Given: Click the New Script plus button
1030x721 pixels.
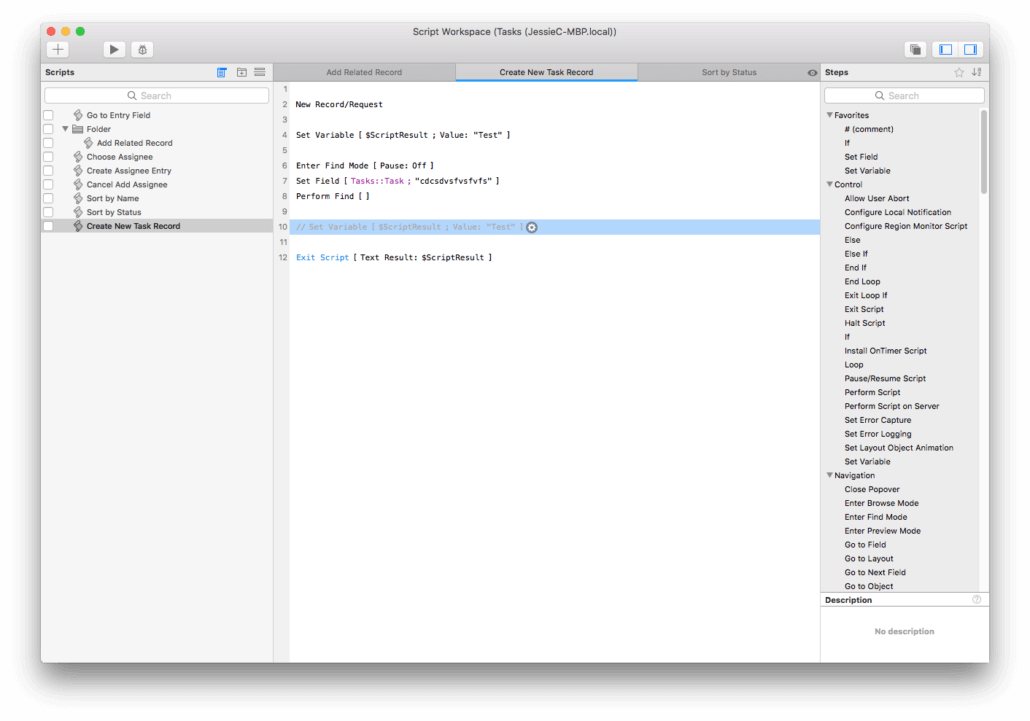Looking at the screenshot, I should point(58,49).
